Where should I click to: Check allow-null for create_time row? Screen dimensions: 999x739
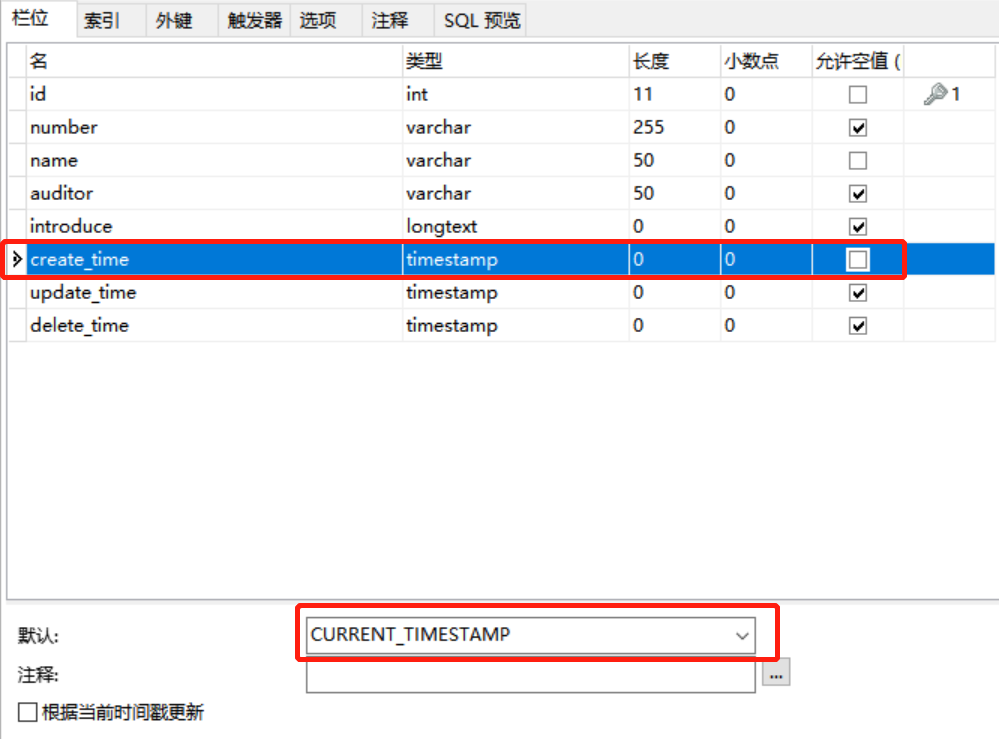point(858,259)
